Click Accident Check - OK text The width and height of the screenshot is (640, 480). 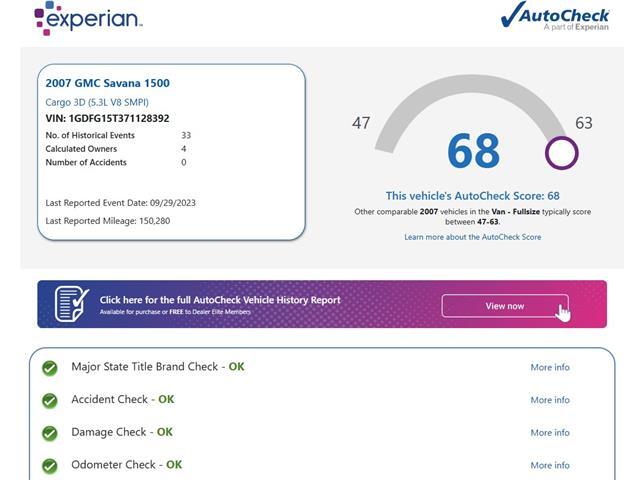[122, 399]
